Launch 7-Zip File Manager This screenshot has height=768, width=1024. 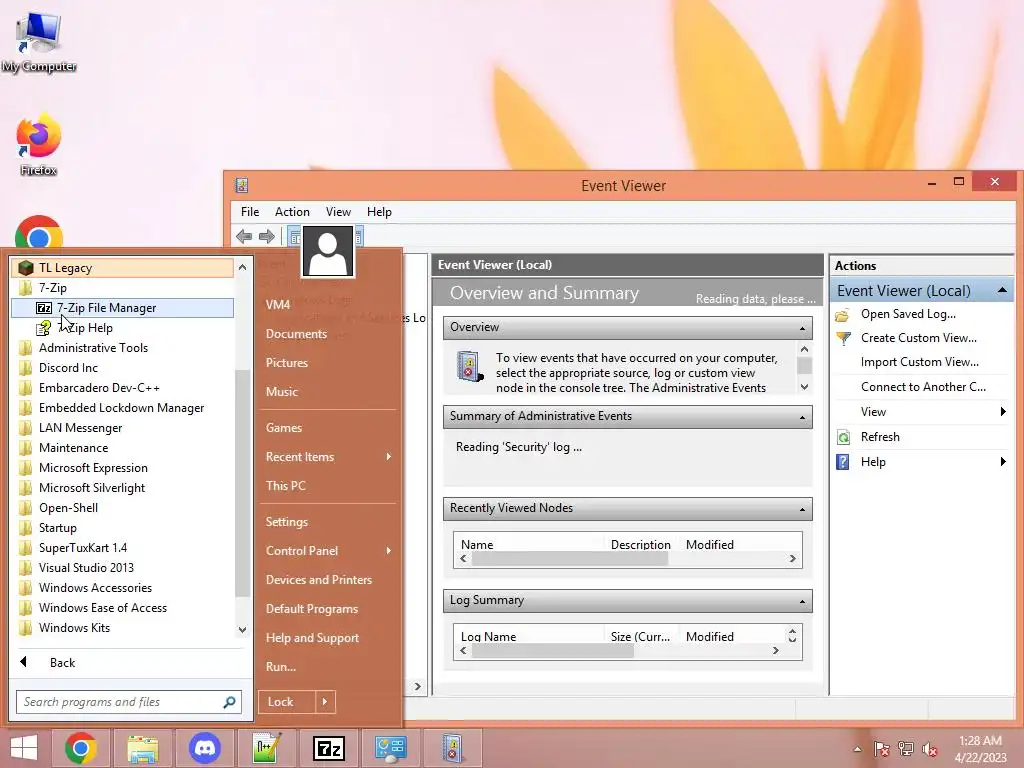122,308
